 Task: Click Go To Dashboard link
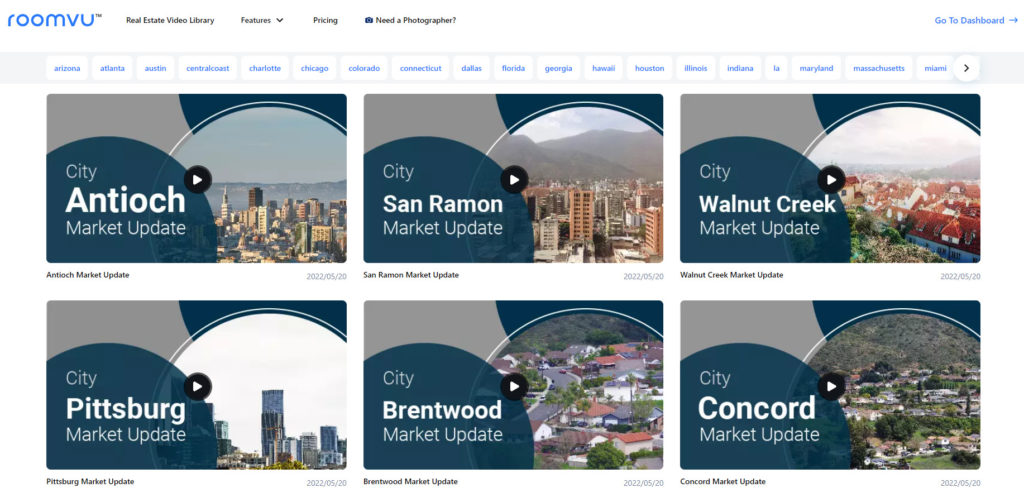(x=975, y=20)
